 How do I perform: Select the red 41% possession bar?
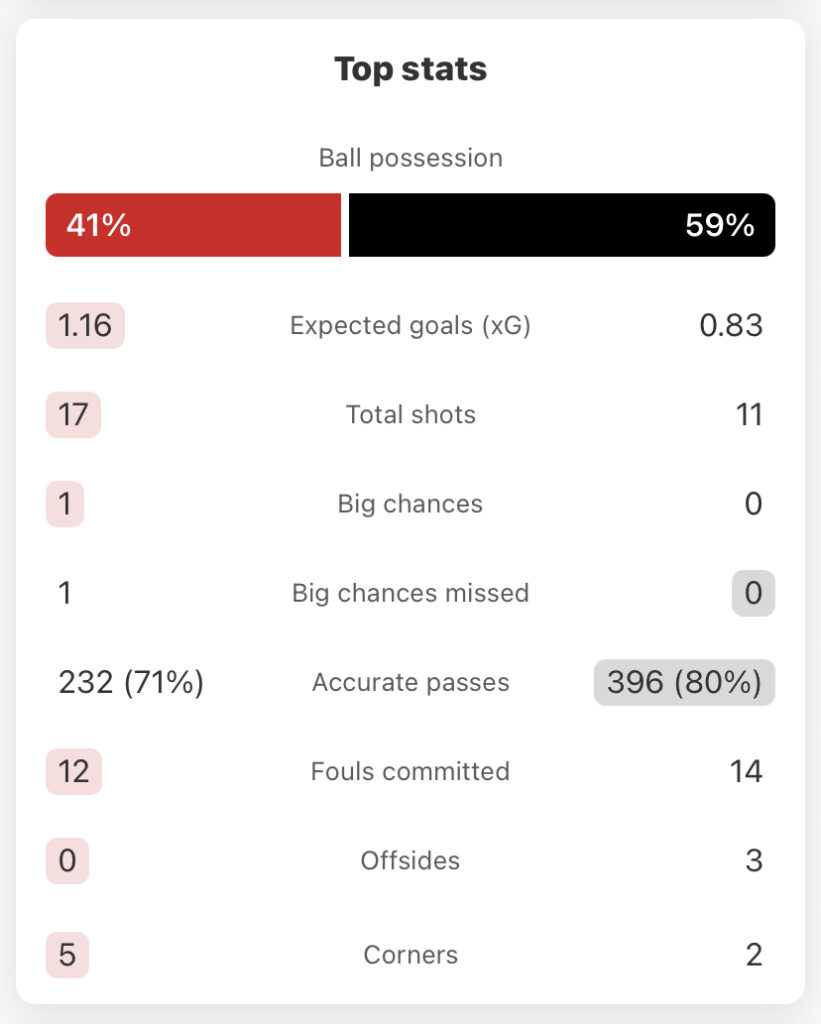click(193, 225)
